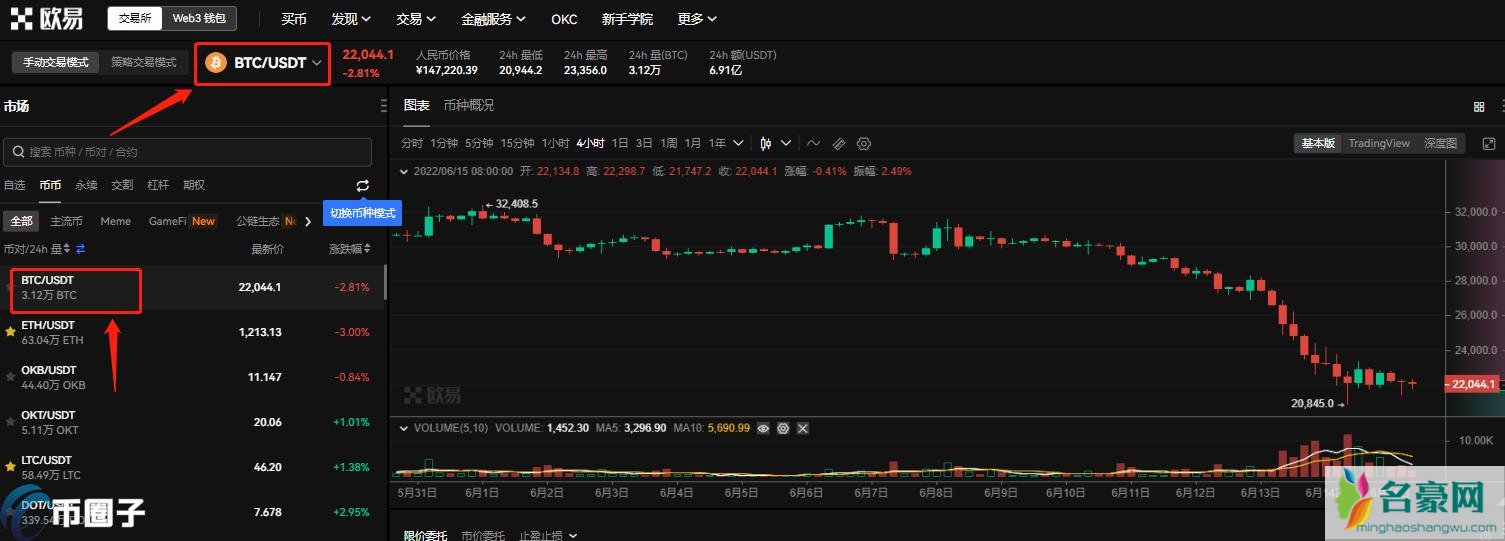
Task: Open the OKX logo home link
Action: click(x=47, y=18)
